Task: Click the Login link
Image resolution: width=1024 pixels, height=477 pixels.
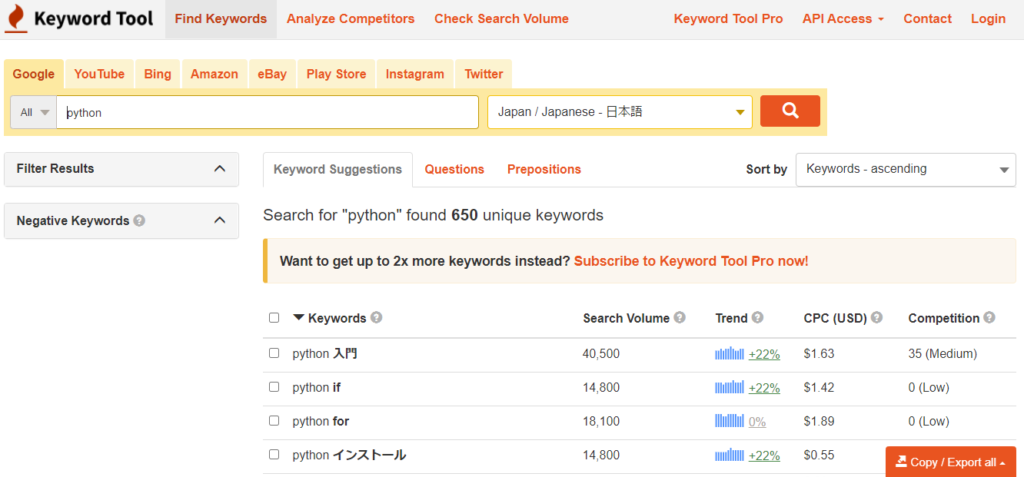Action: coord(988,19)
